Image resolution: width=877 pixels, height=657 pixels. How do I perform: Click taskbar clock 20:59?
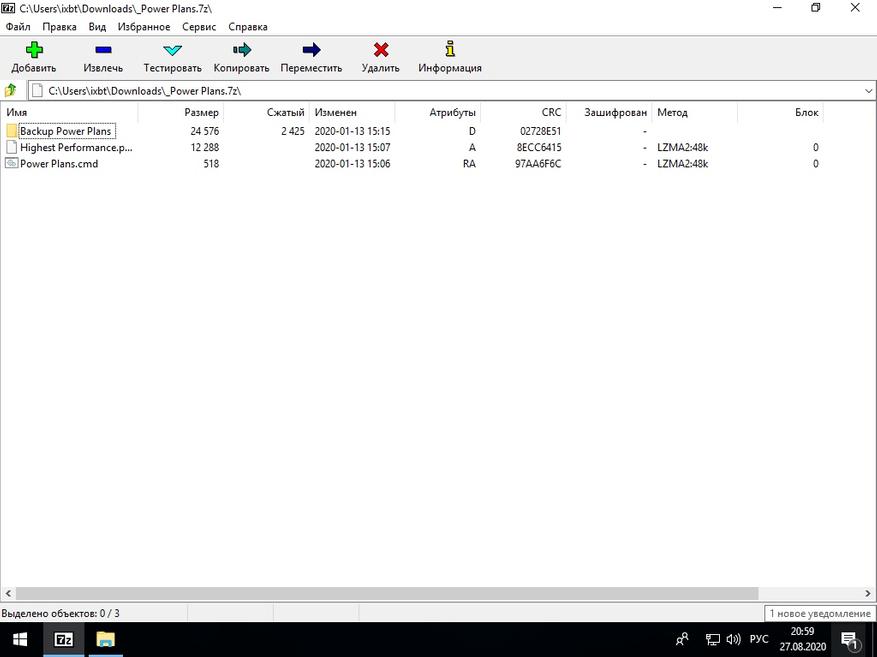coord(803,631)
